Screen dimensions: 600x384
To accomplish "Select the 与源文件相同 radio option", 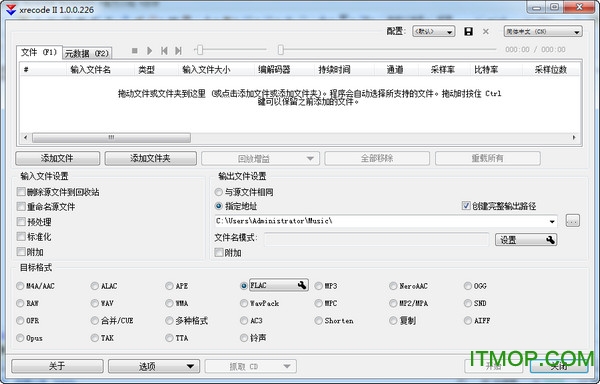I will (218, 192).
